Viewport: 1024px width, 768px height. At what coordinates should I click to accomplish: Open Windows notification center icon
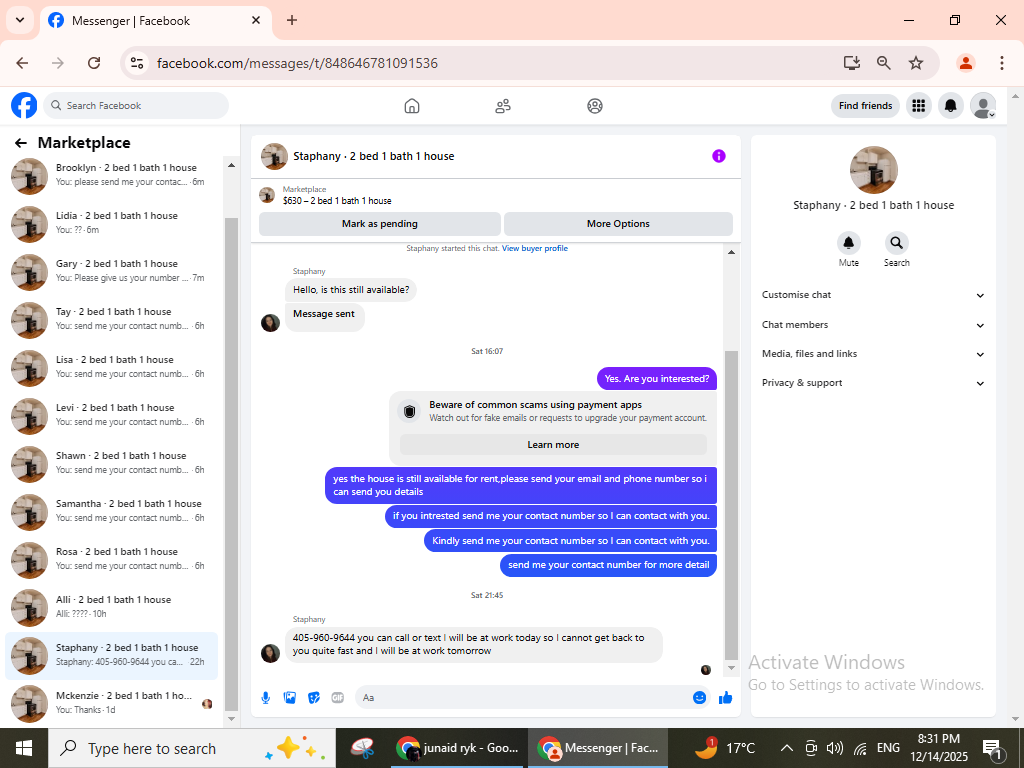click(993, 748)
